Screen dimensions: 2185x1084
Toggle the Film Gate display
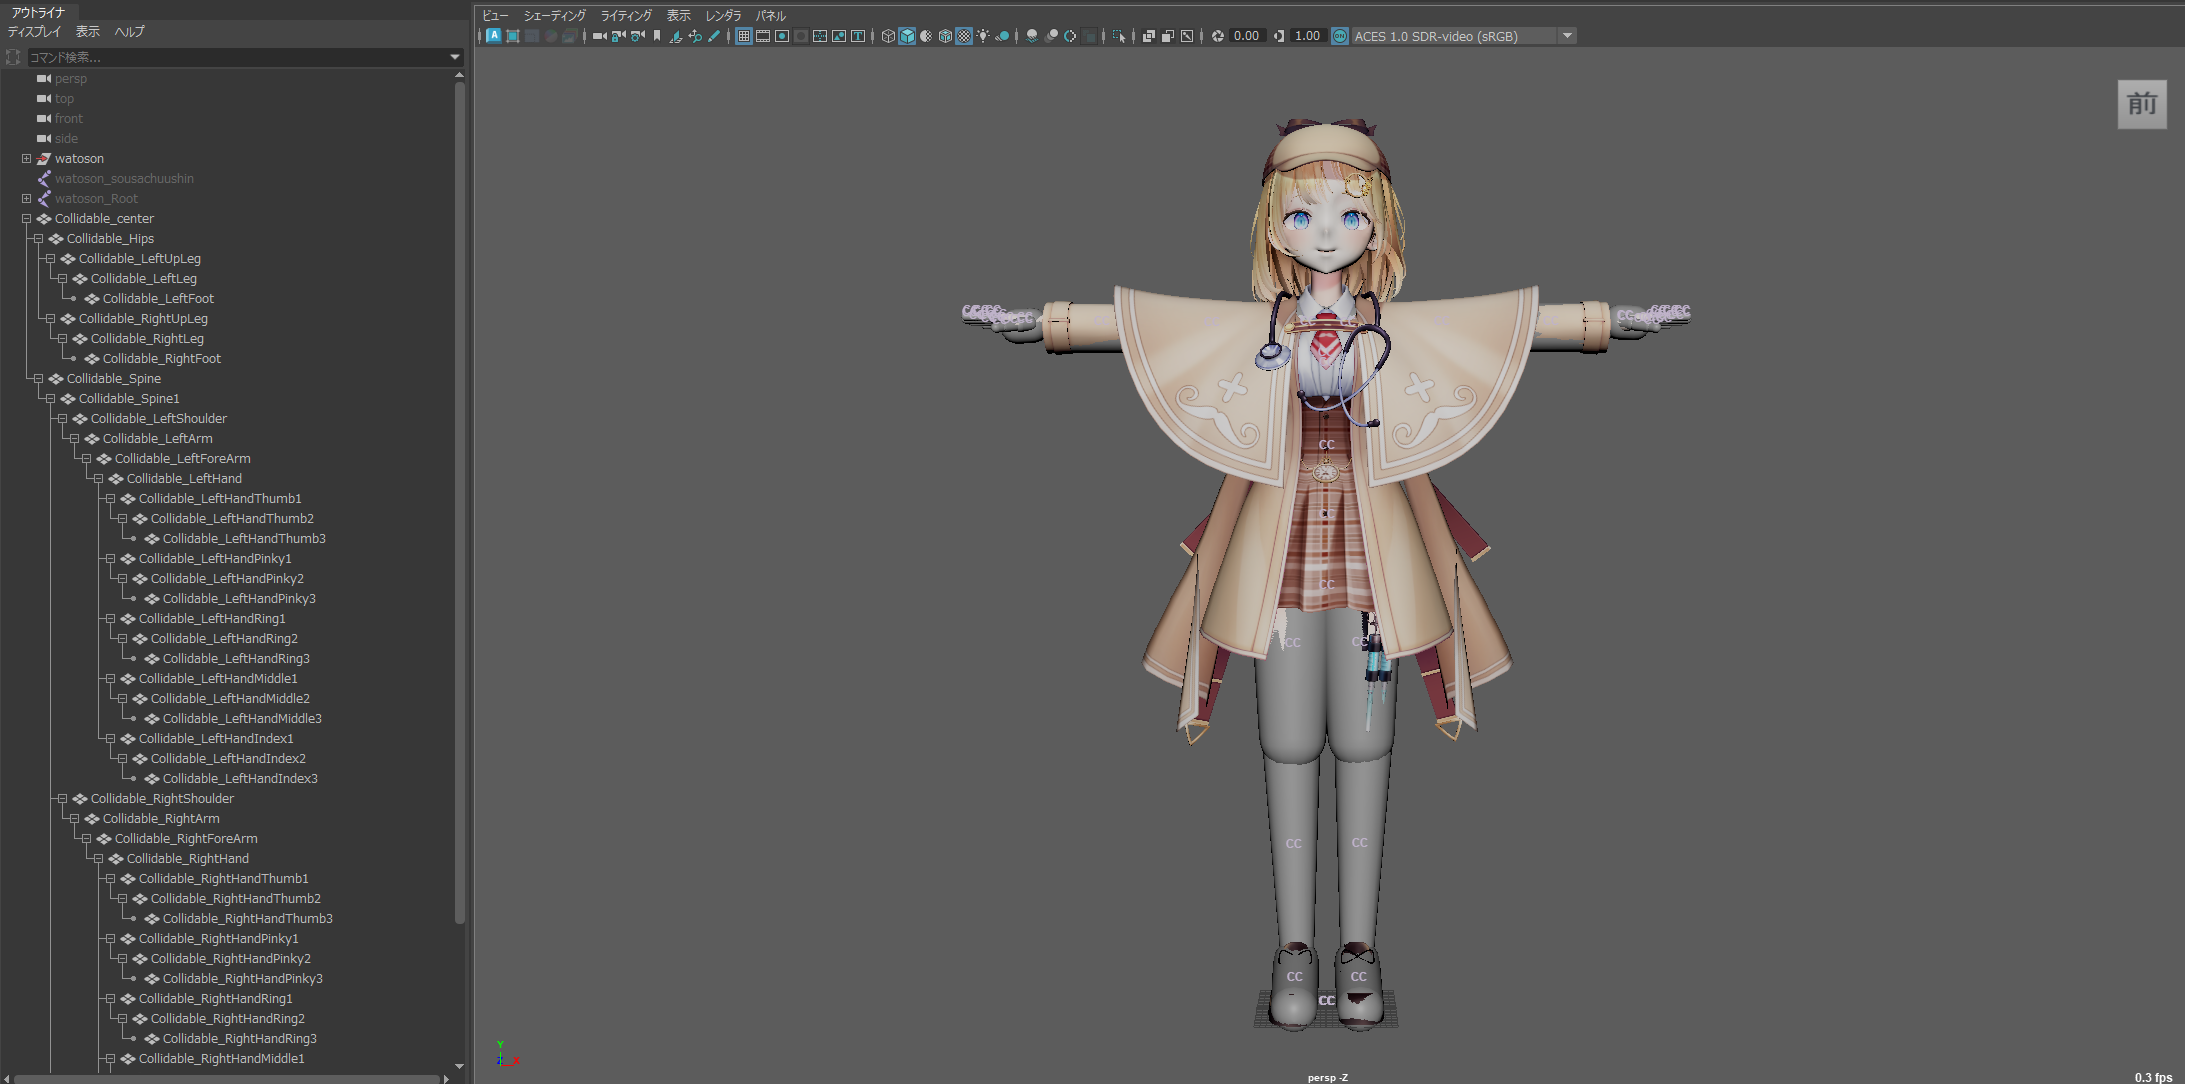[x=763, y=36]
